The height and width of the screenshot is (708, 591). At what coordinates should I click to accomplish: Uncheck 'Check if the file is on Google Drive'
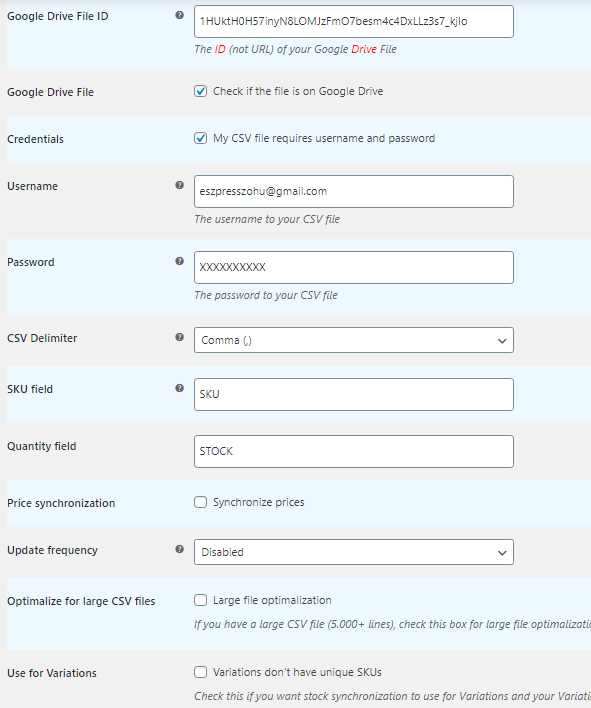[200, 91]
